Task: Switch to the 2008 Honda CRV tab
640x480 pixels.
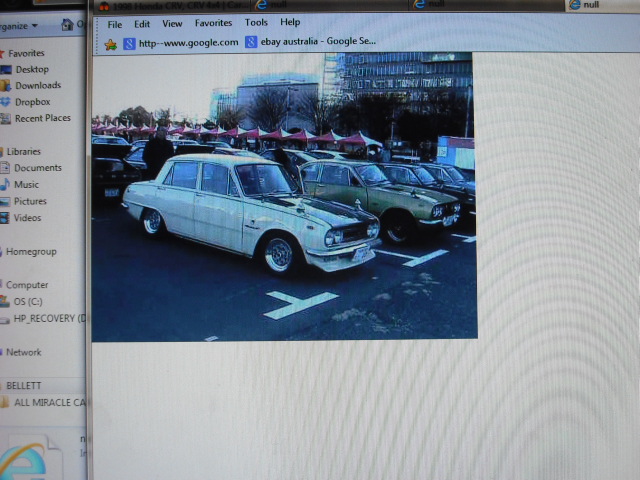Action: click(168, 5)
